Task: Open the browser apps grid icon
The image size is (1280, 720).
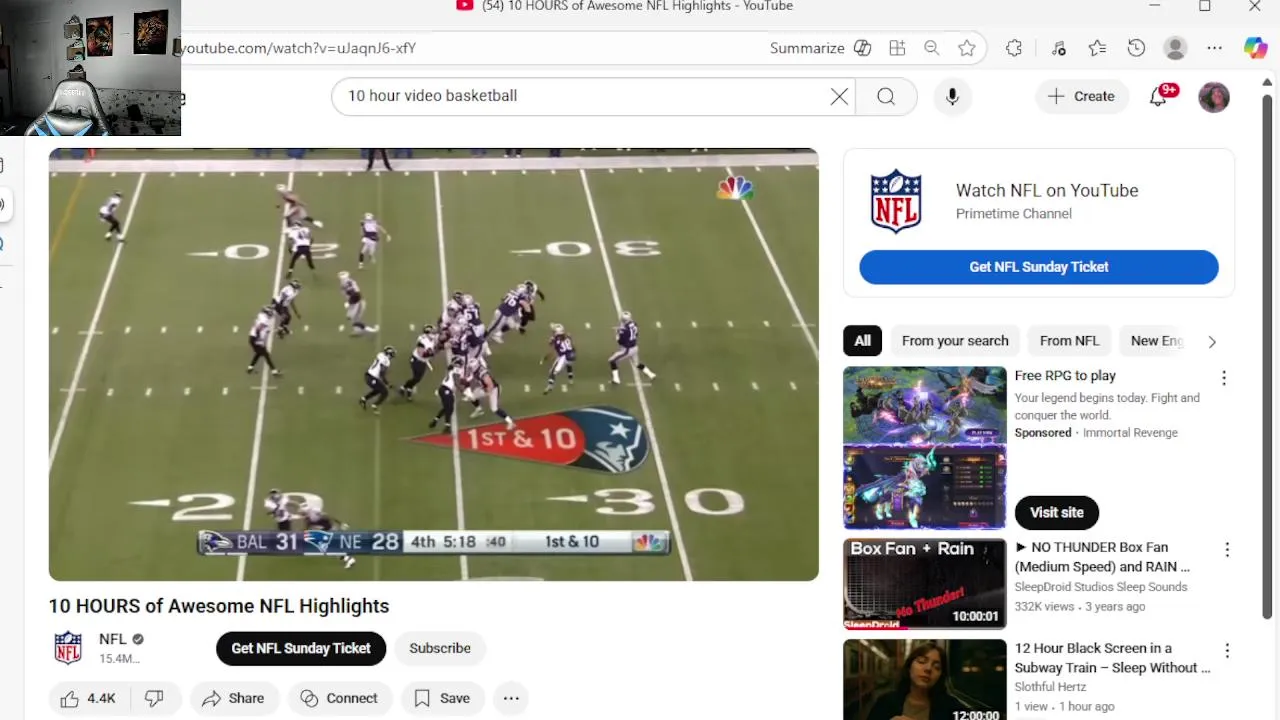Action: 897,48
